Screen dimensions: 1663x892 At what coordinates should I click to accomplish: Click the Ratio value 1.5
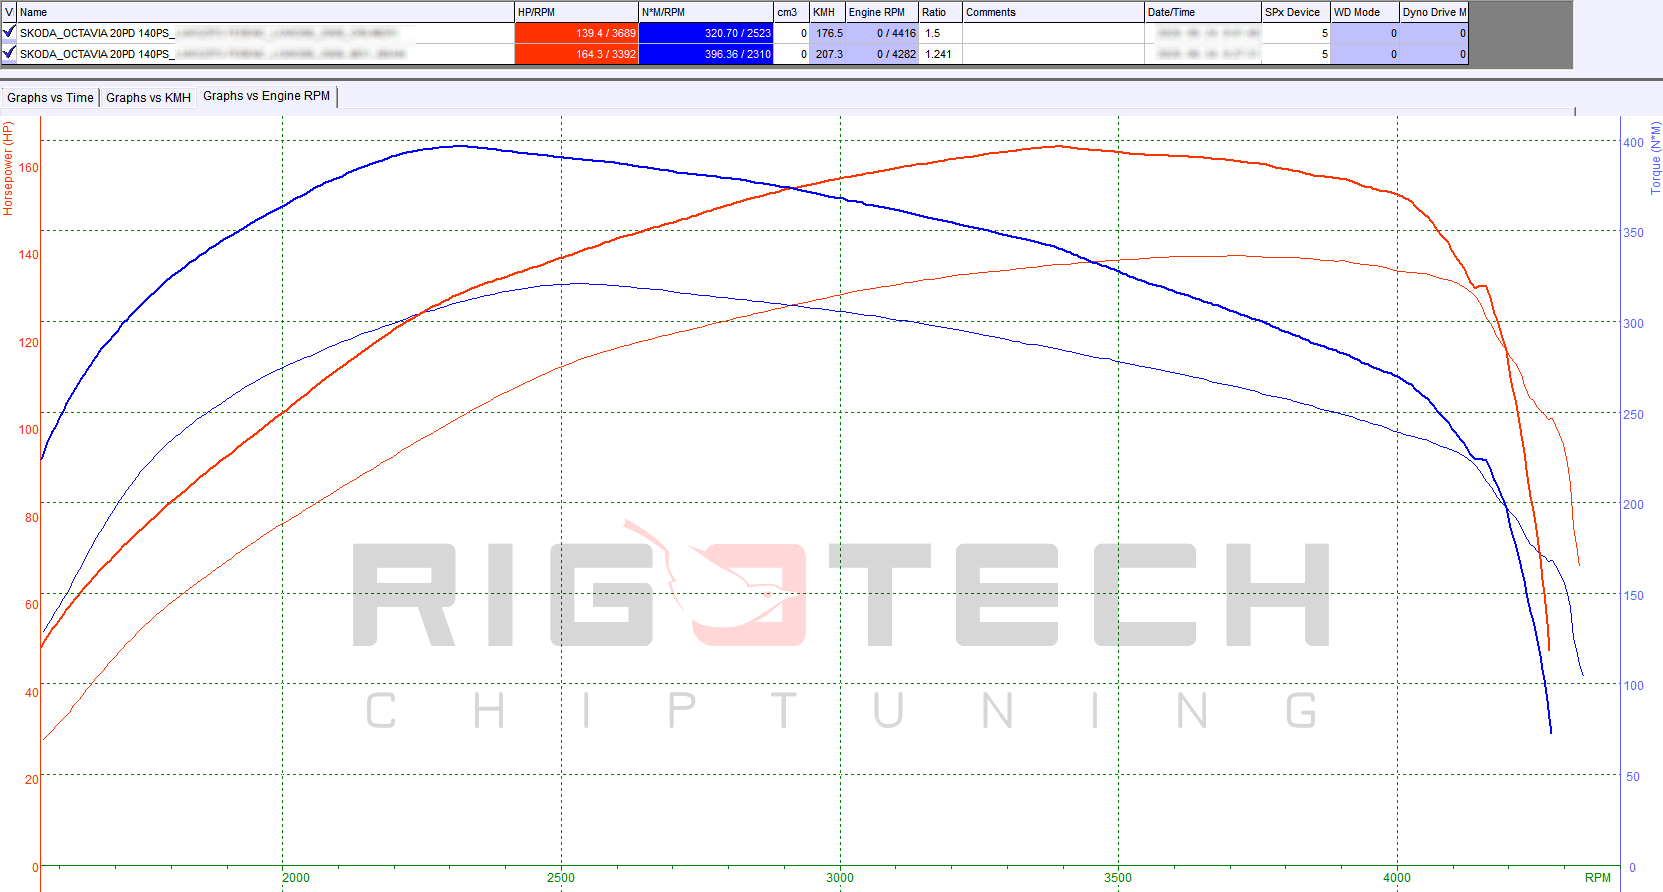[940, 33]
